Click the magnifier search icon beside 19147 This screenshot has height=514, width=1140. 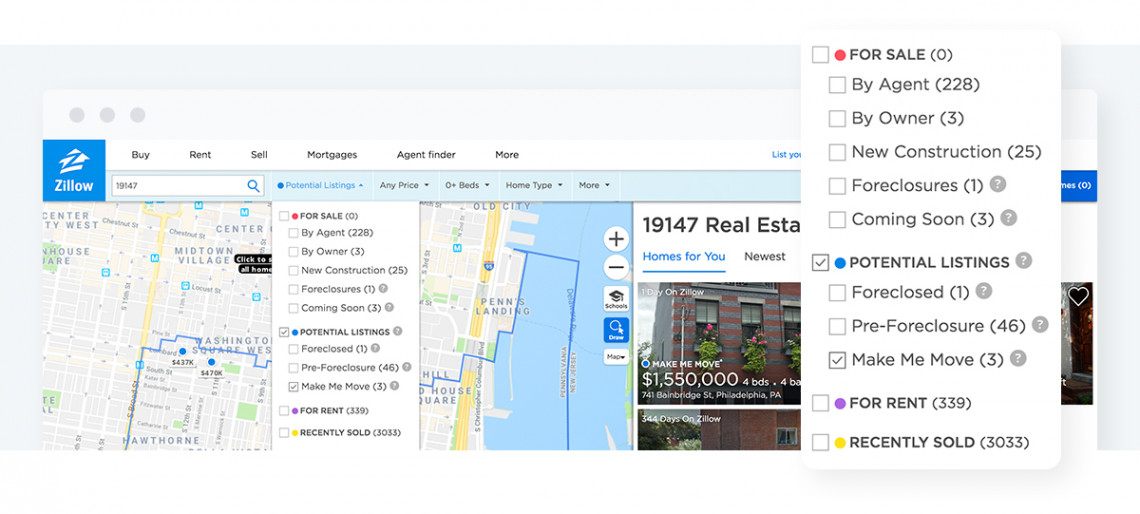[253, 186]
